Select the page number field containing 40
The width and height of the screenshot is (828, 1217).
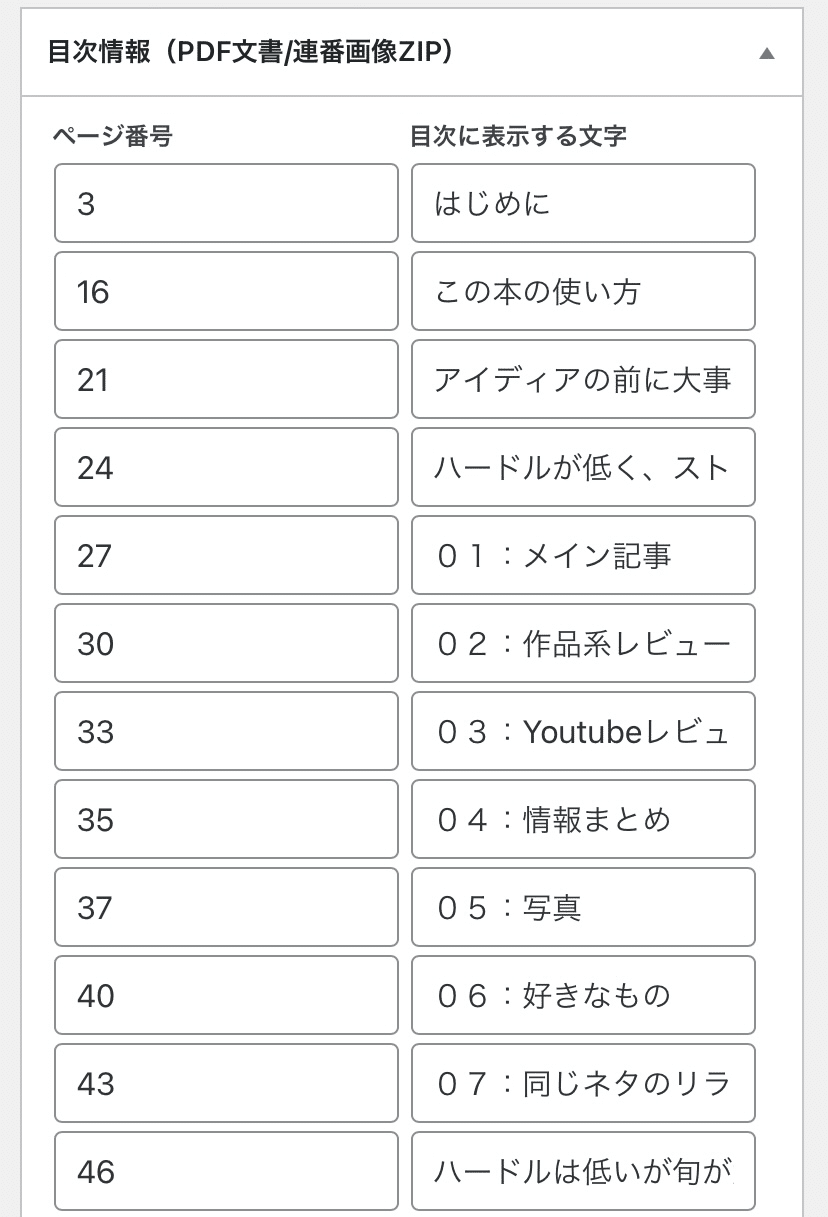[x=226, y=995]
